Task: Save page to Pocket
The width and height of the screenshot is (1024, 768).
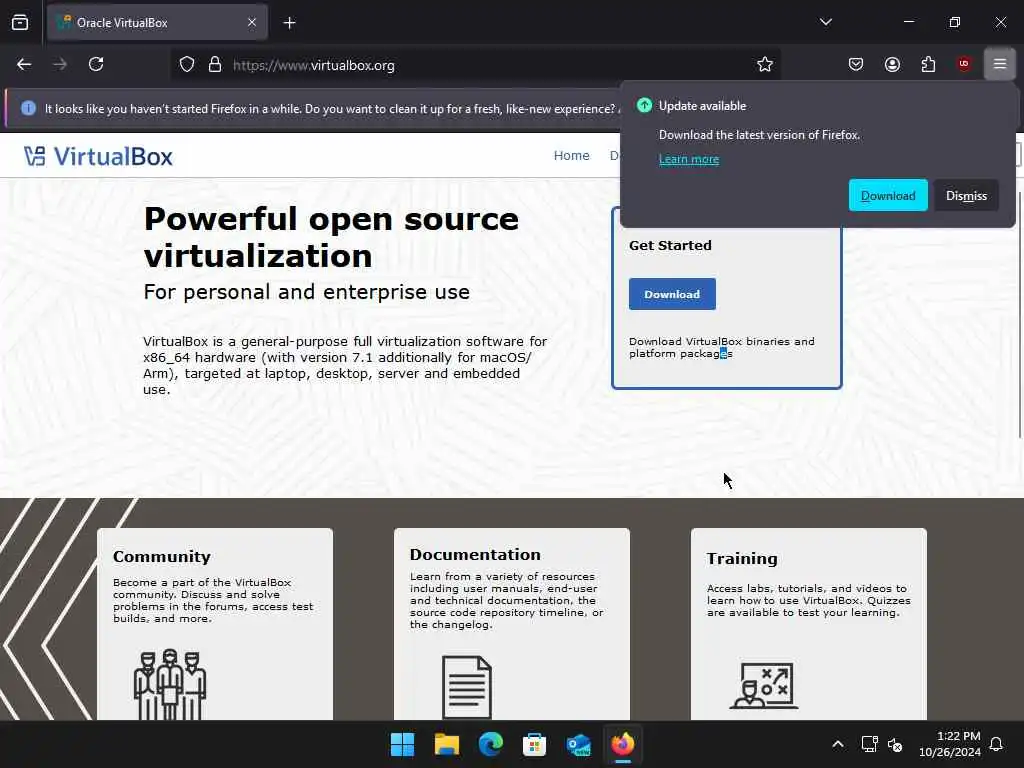Action: click(x=856, y=64)
